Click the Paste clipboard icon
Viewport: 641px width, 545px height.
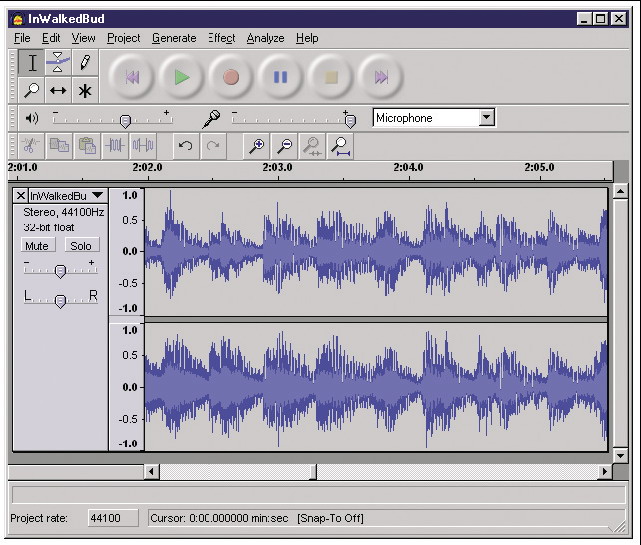87,146
